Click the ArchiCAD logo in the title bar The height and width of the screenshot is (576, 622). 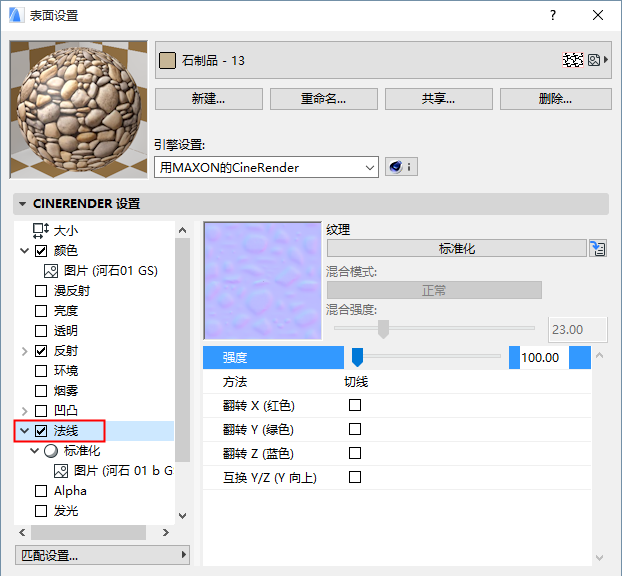click(15, 15)
